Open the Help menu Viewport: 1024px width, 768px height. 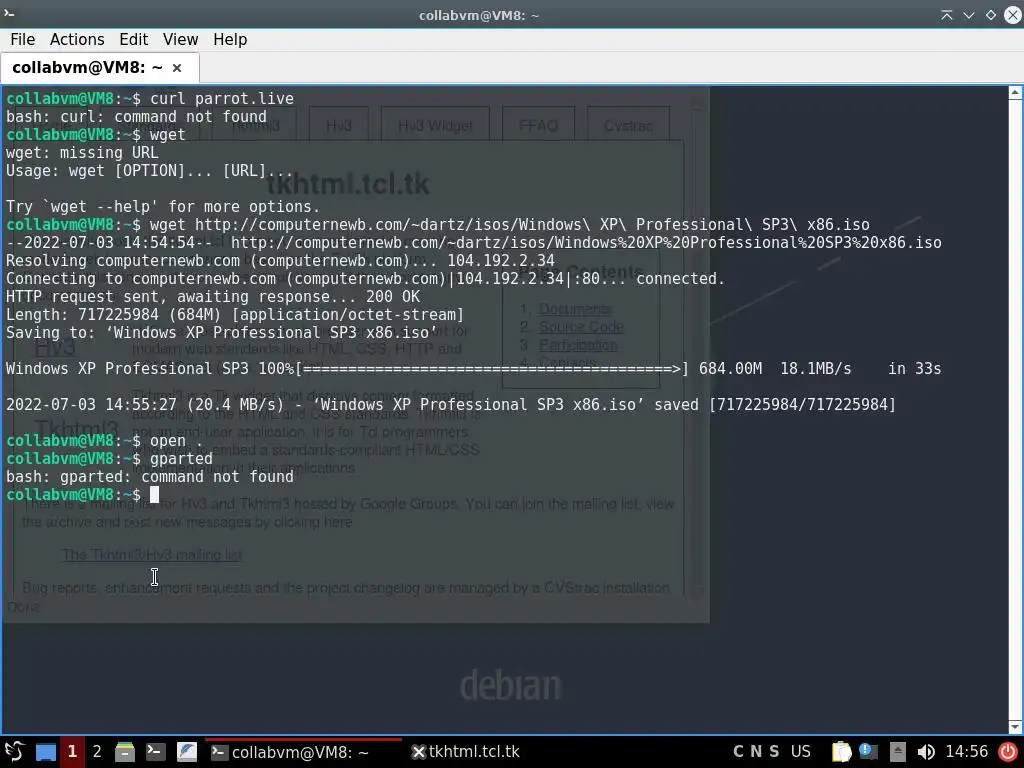230,40
